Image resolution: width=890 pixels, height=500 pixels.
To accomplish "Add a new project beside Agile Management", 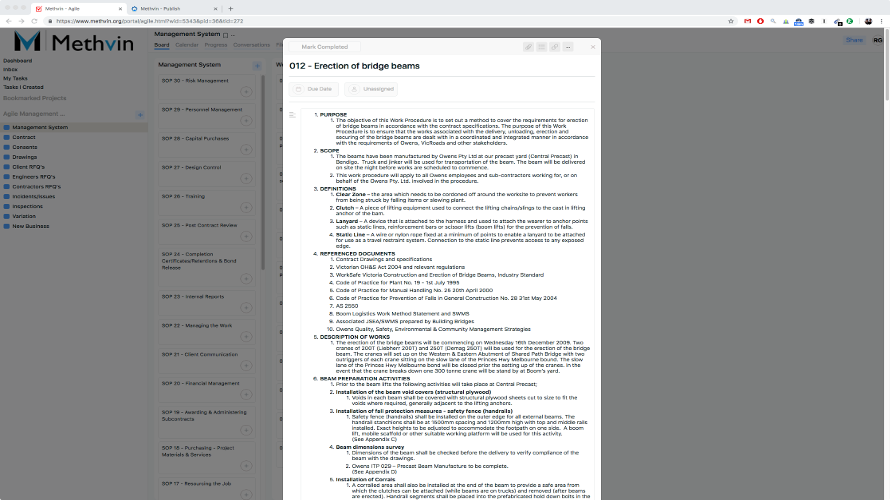I will (x=140, y=114).
